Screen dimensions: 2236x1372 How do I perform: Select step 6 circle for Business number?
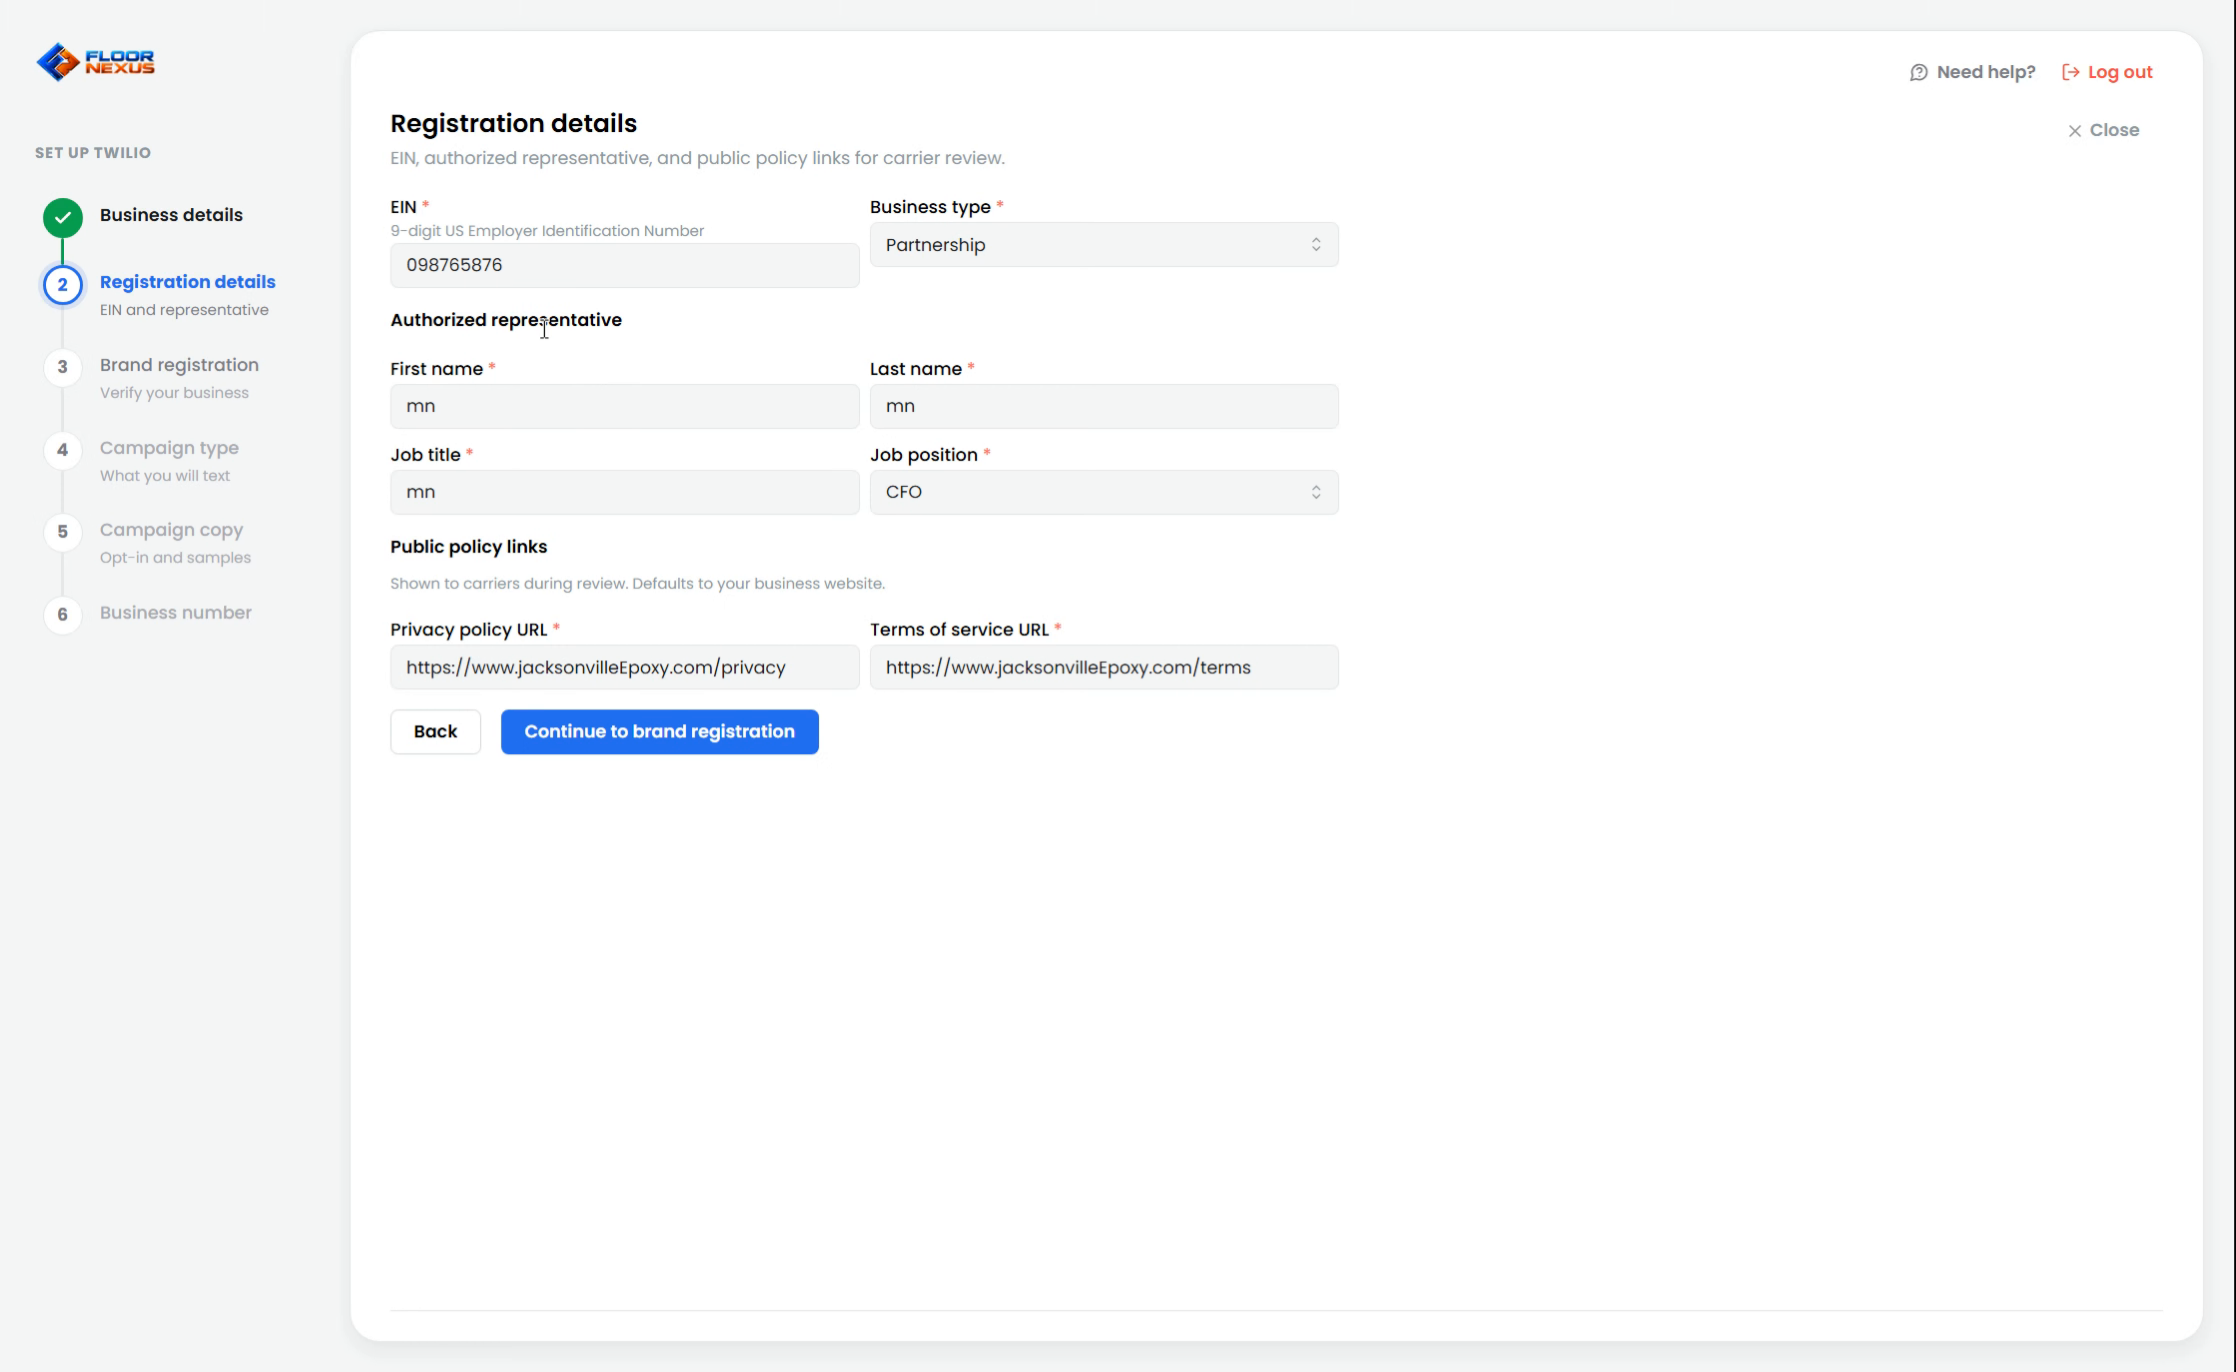tap(63, 614)
